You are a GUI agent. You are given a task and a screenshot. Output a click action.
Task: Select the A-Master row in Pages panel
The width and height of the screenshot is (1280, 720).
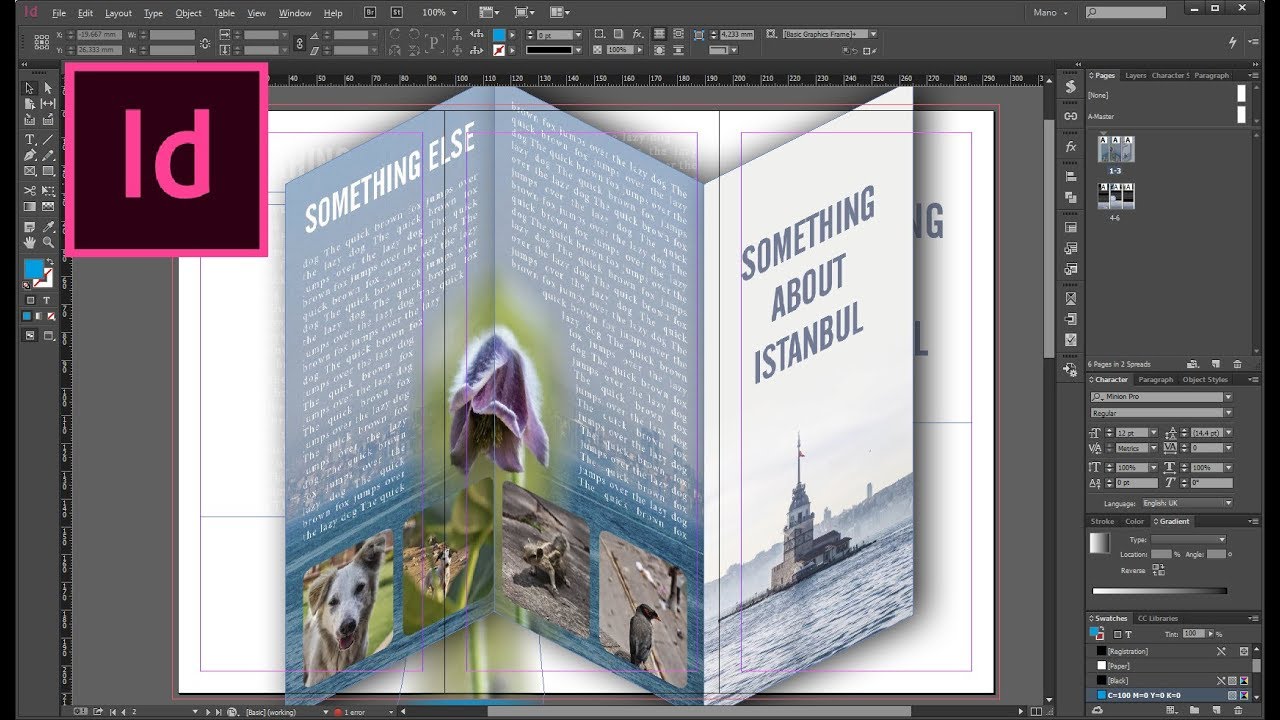click(1169, 116)
